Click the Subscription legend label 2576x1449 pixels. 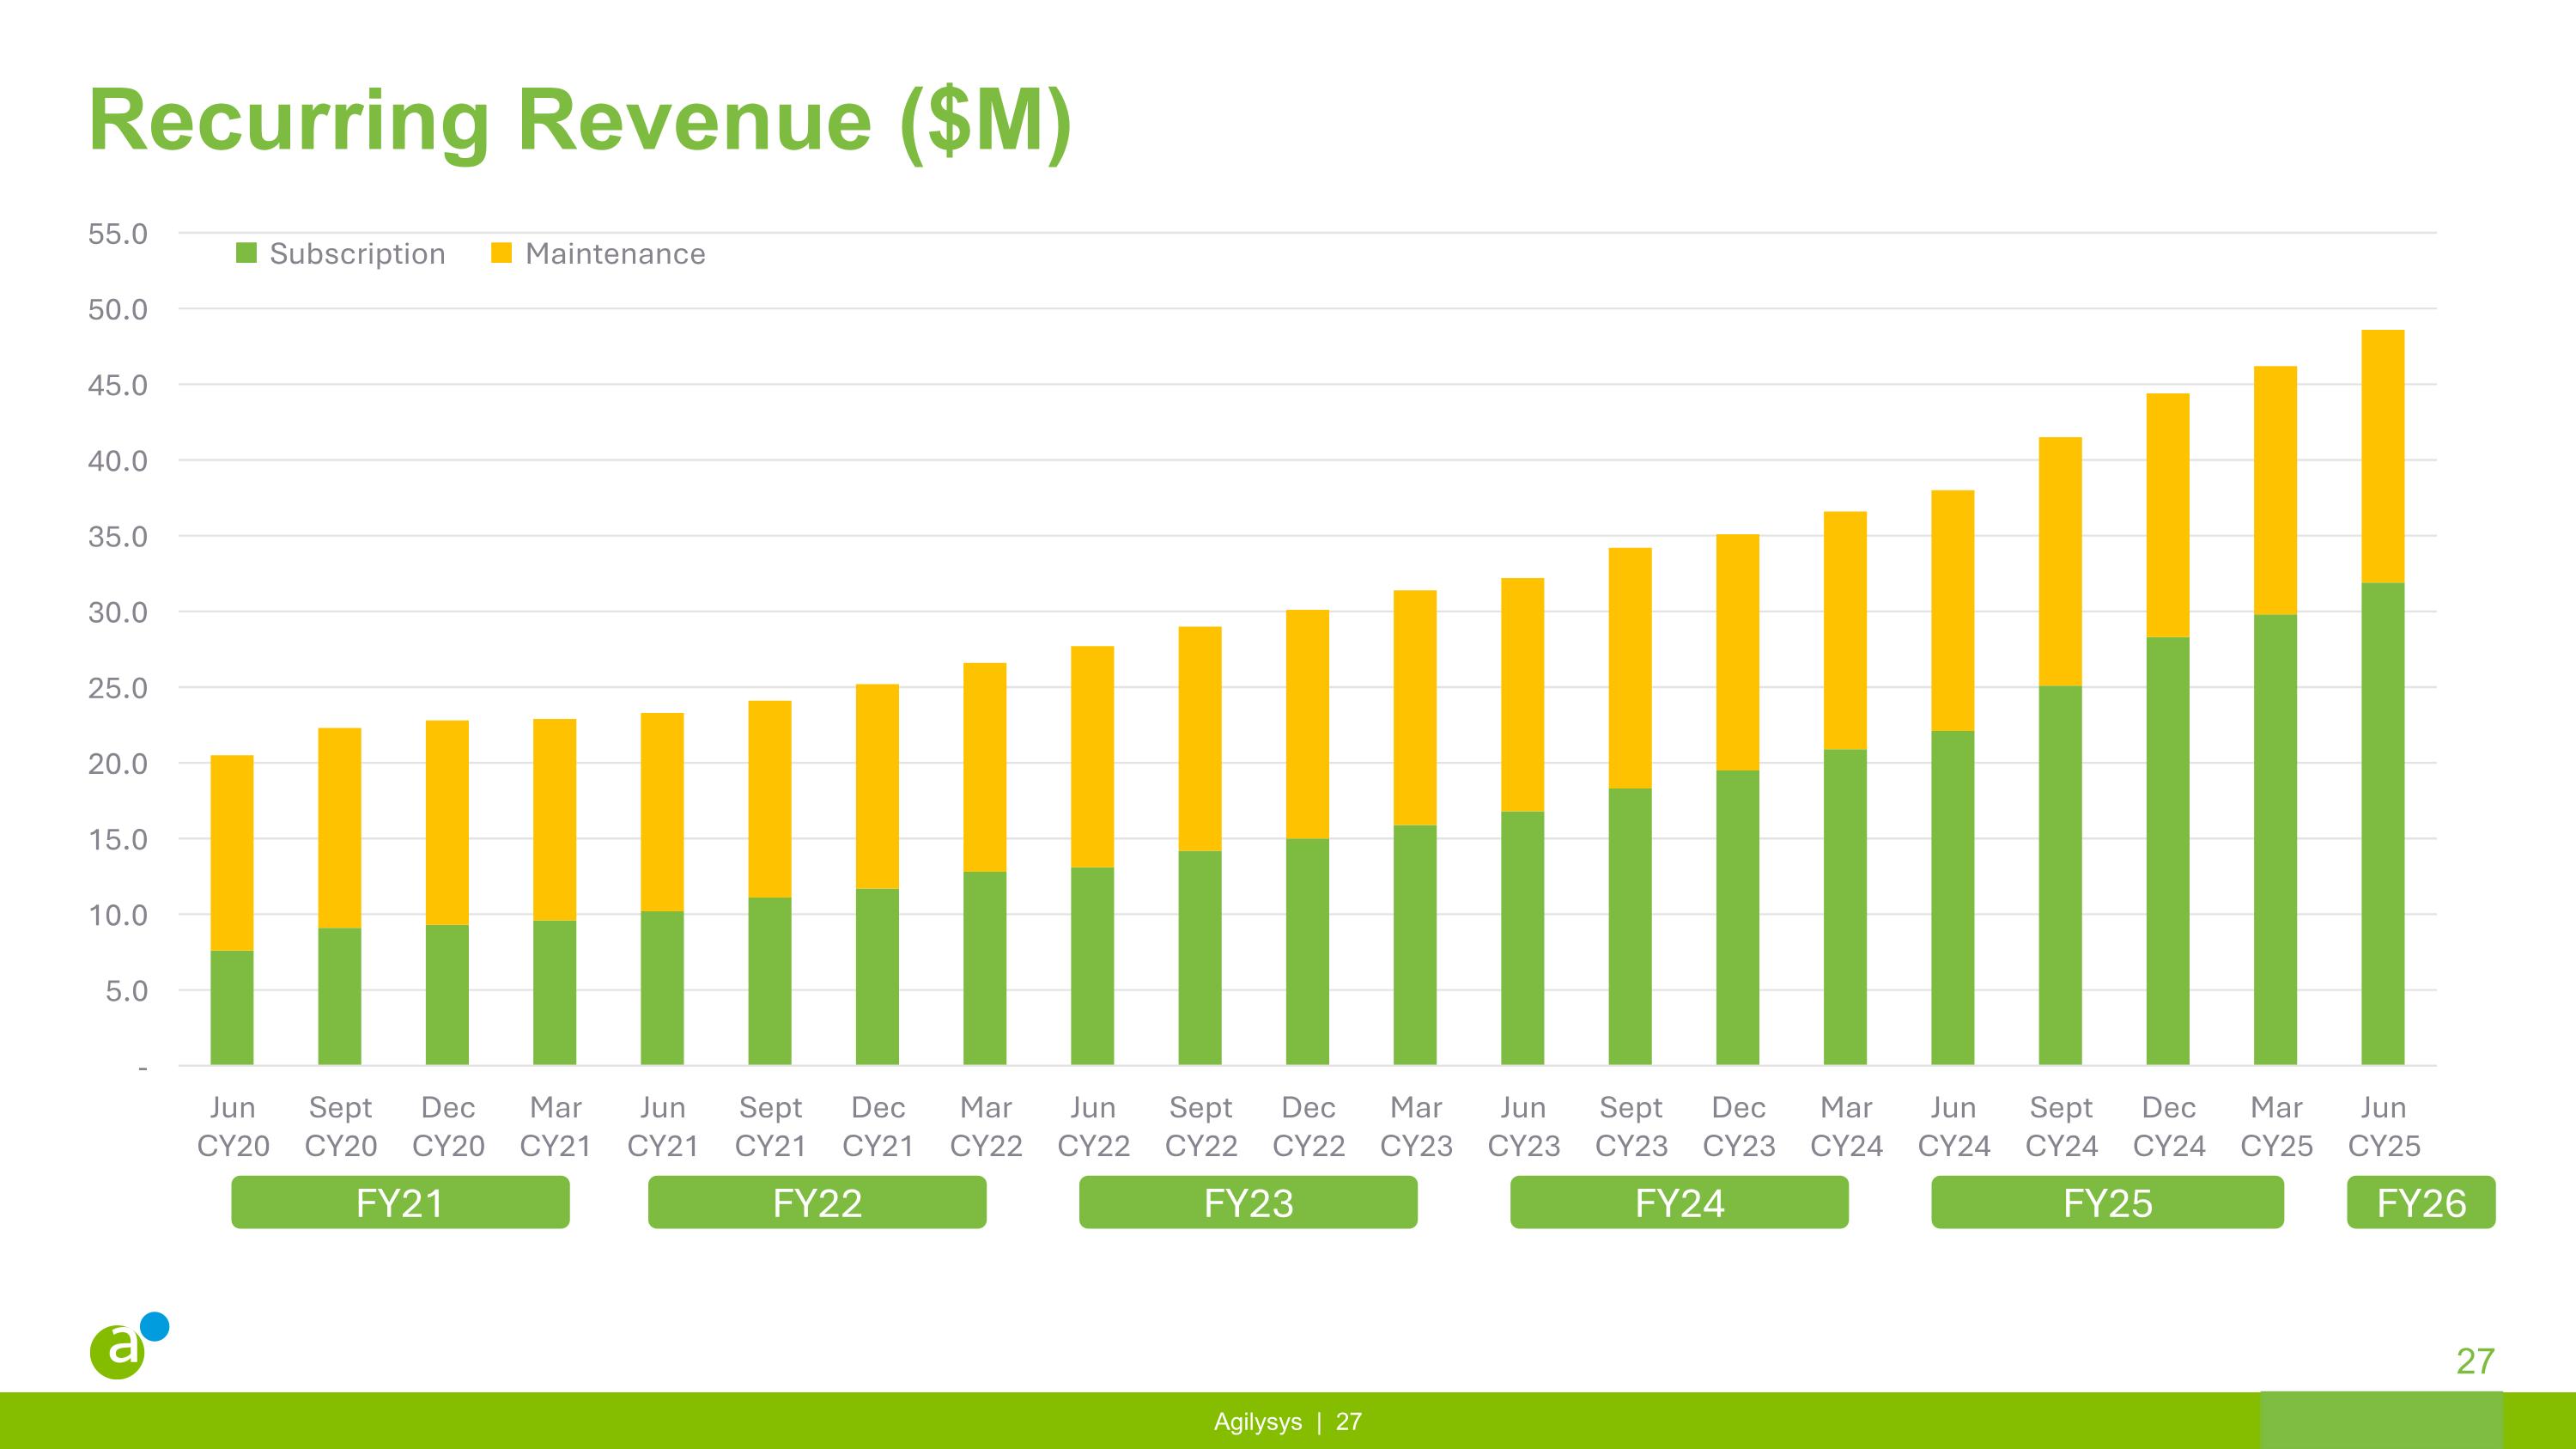(x=357, y=254)
